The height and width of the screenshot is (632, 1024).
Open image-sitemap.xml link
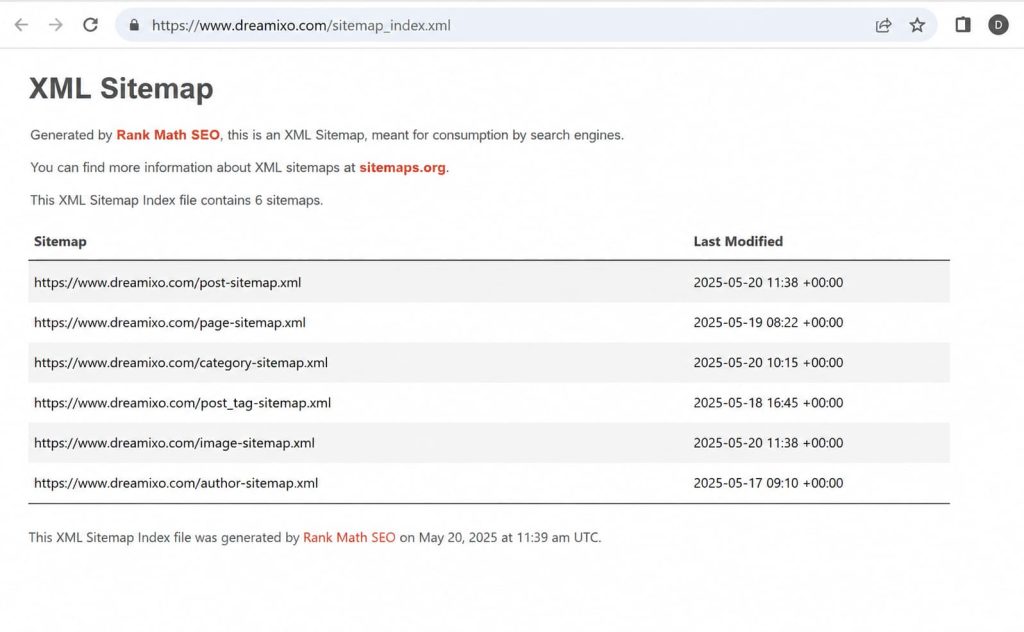click(174, 443)
